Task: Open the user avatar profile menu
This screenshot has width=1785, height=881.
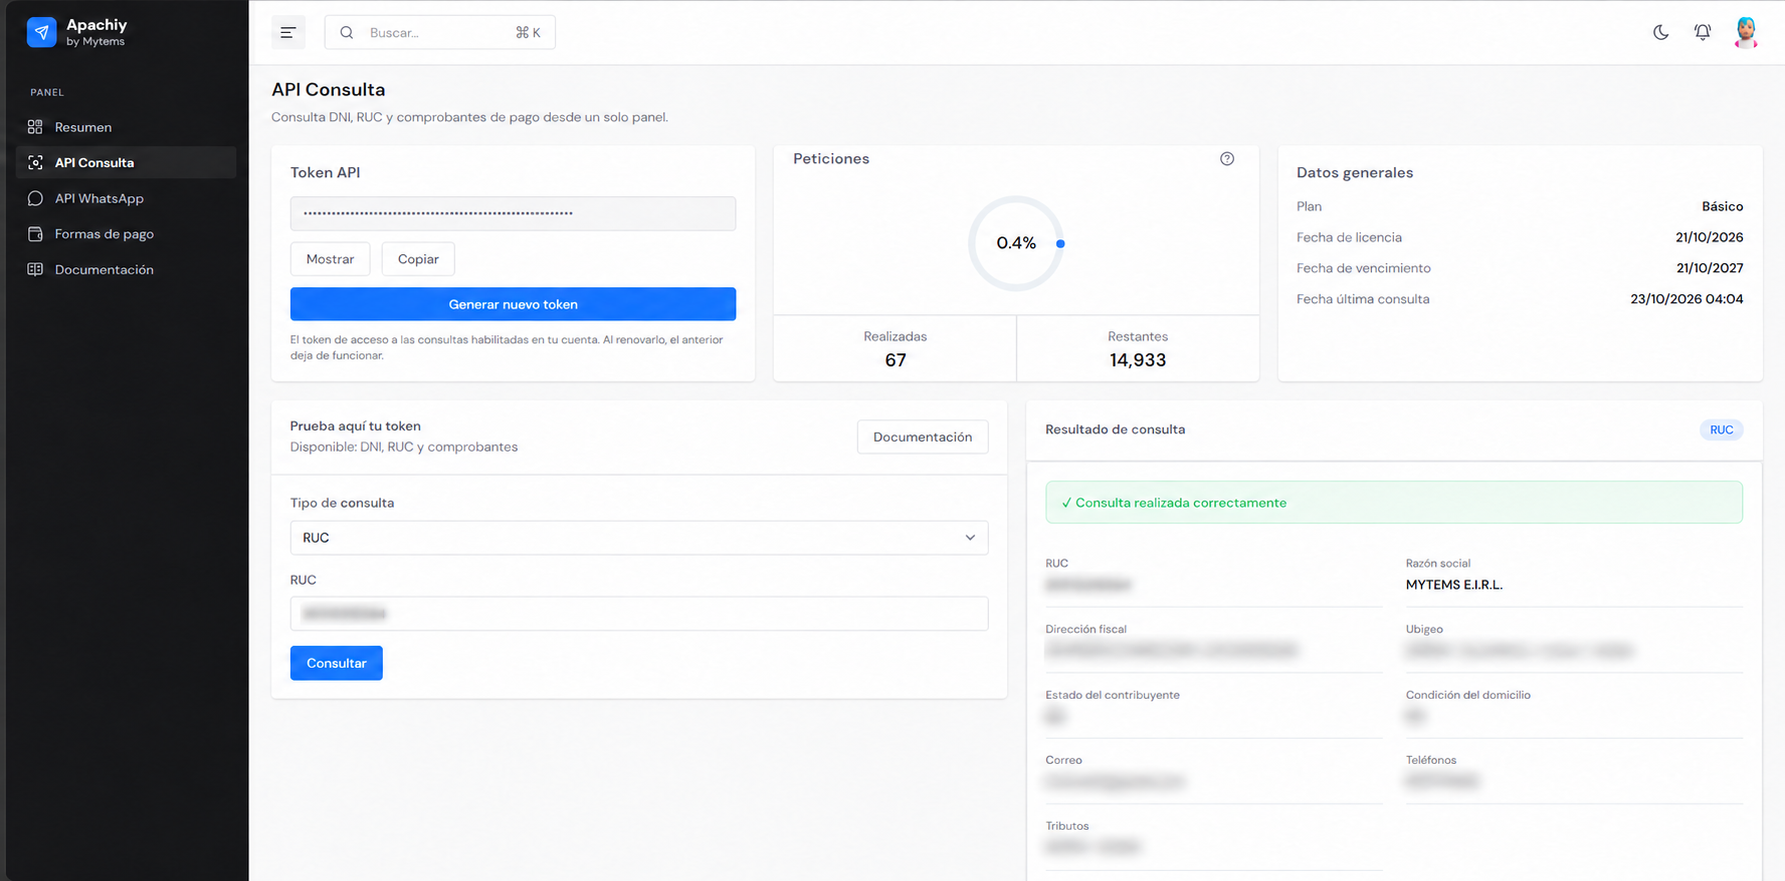Action: click(x=1746, y=32)
